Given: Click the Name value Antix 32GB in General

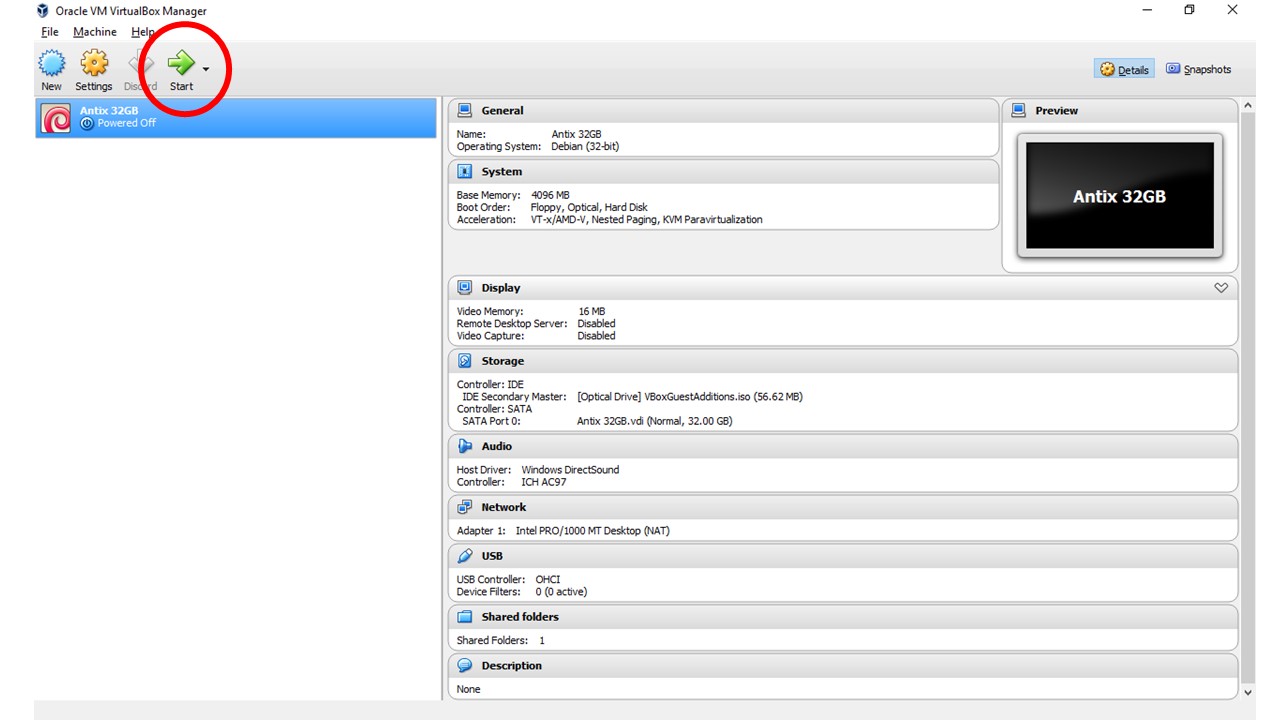Looking at the screenshot, I should click(576, 134).
